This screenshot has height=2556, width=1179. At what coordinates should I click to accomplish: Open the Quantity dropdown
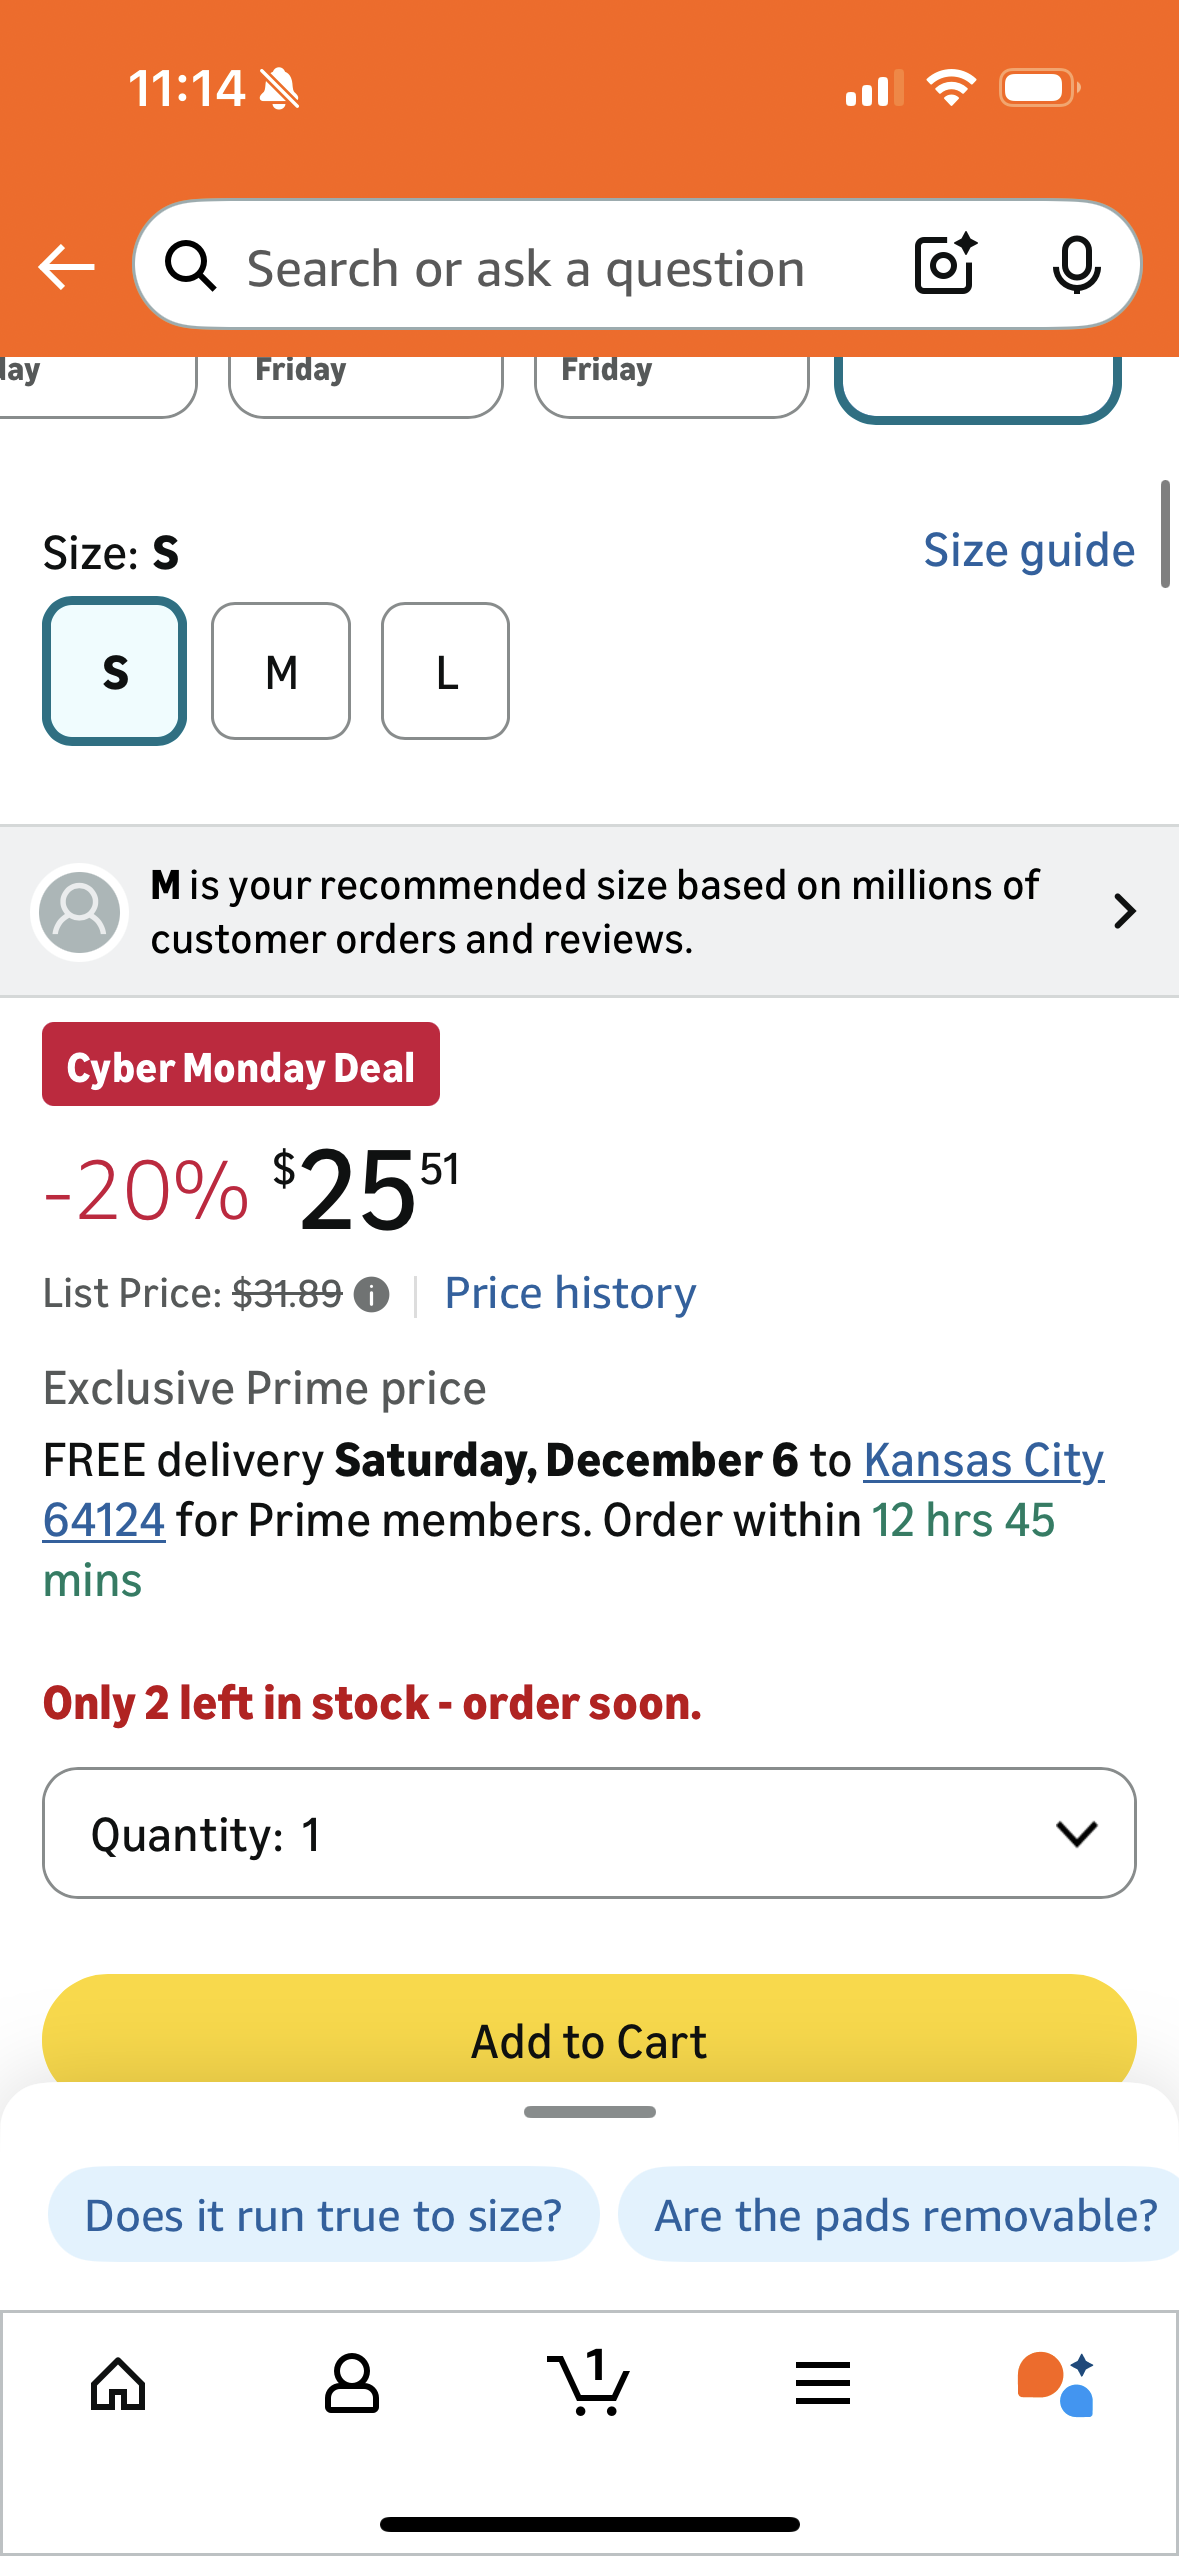point(589,1833)
